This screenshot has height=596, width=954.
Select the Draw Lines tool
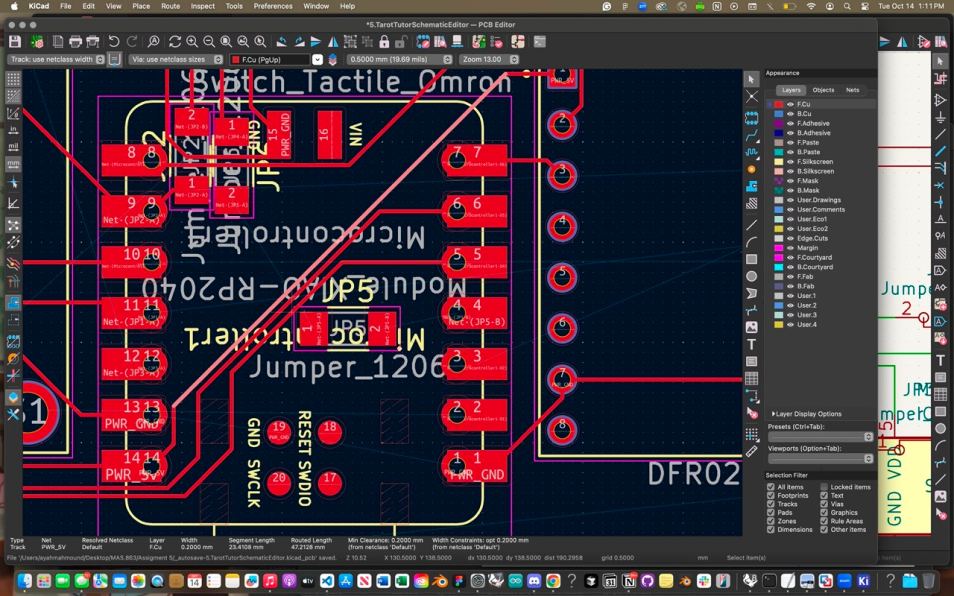coord(752,225)
